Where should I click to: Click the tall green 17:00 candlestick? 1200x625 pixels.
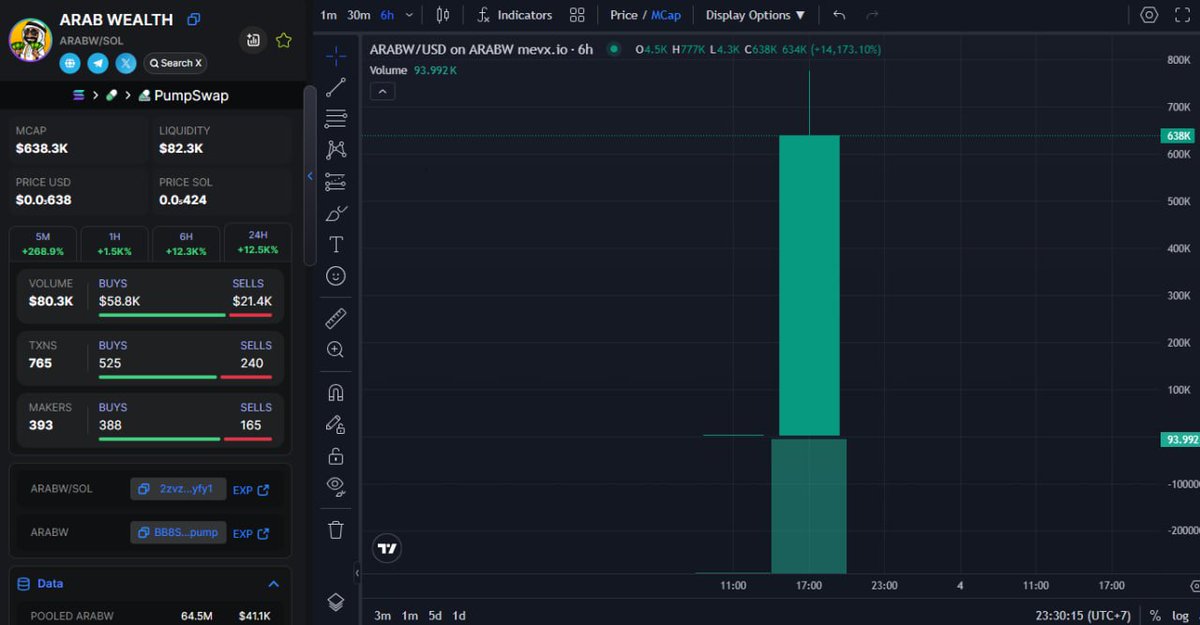coord(809,285)
